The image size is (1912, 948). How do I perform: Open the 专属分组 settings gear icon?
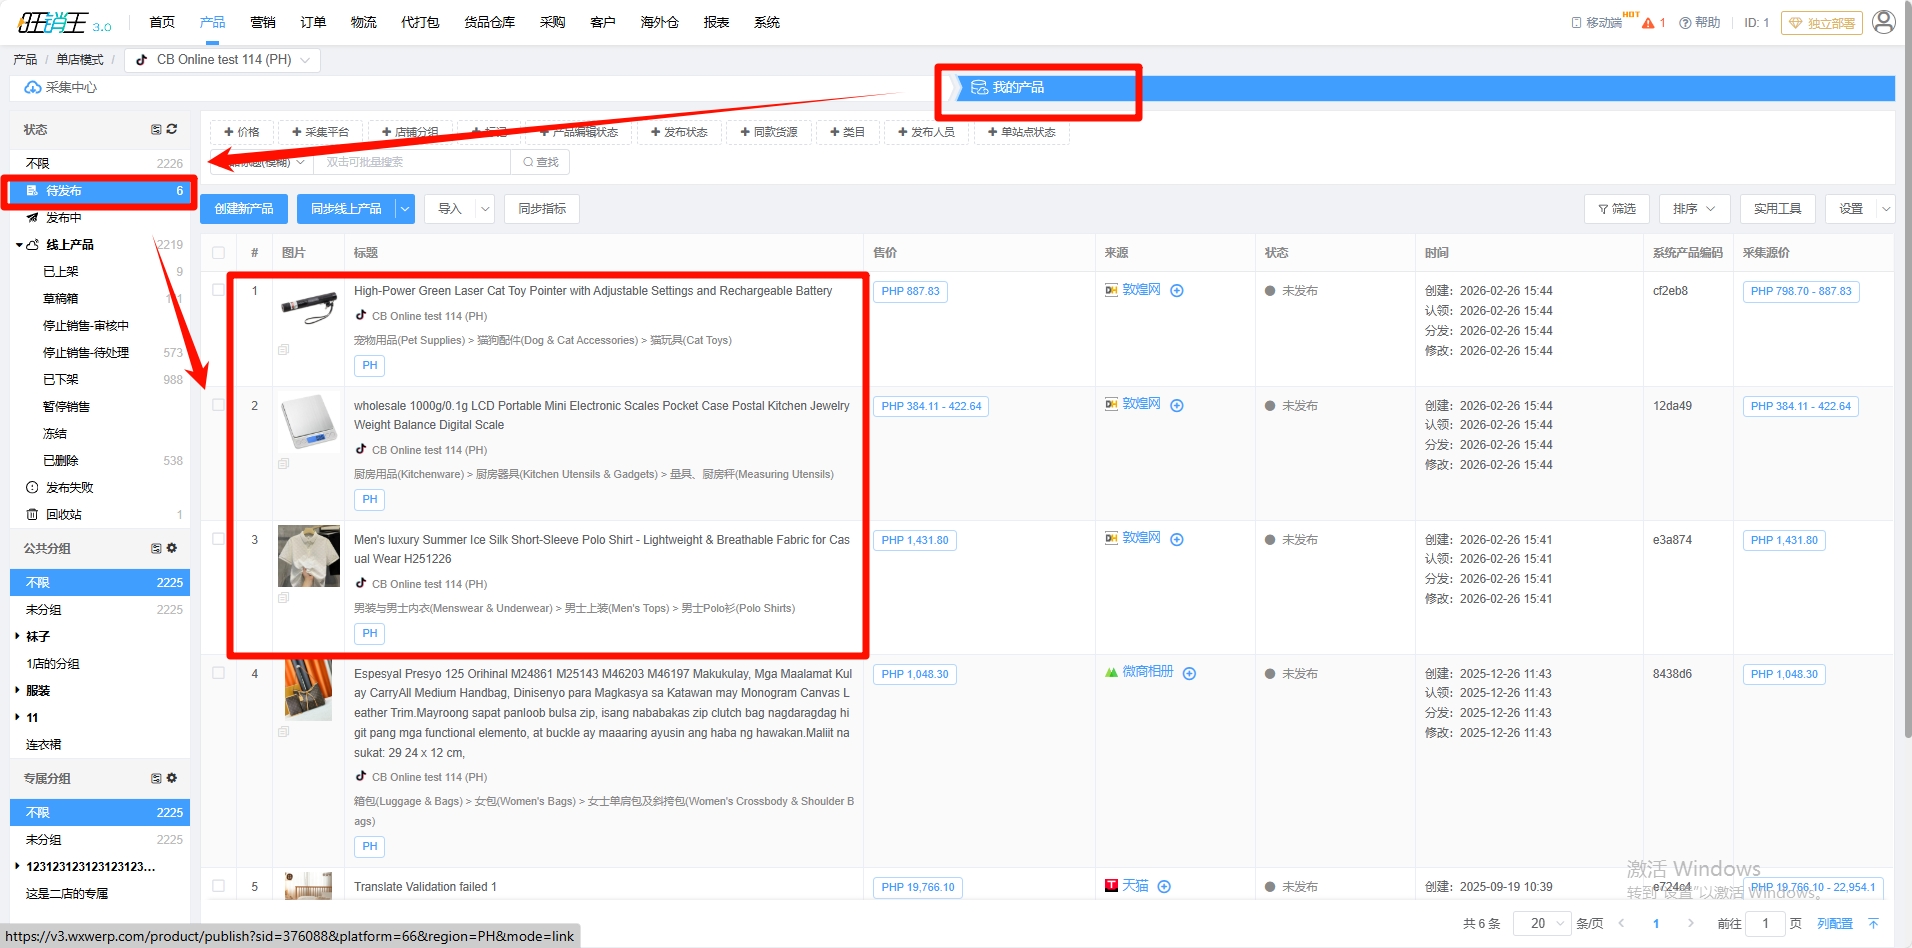tap(172, 778)
